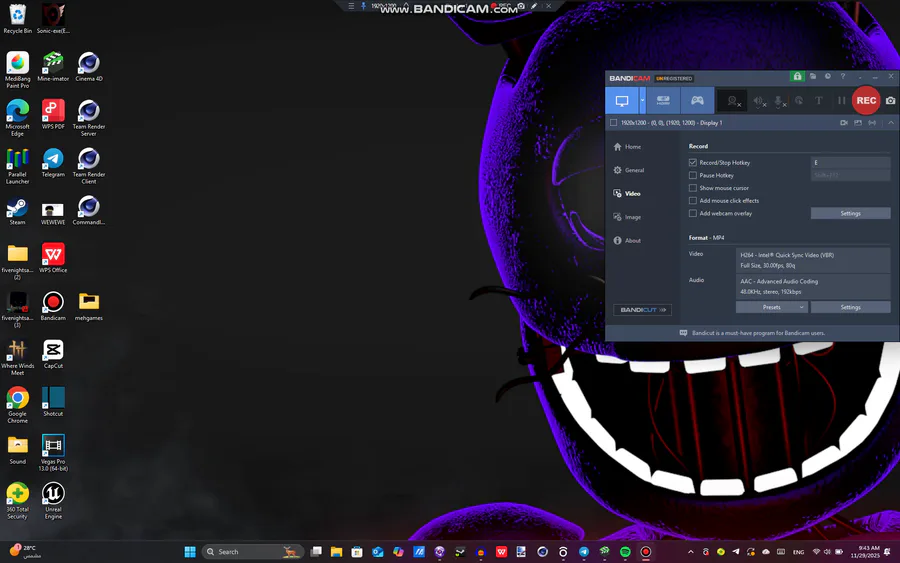Collapse Bandicam panel with up chevron
Viewport: 900px width, 563px height.
[891, 123]
